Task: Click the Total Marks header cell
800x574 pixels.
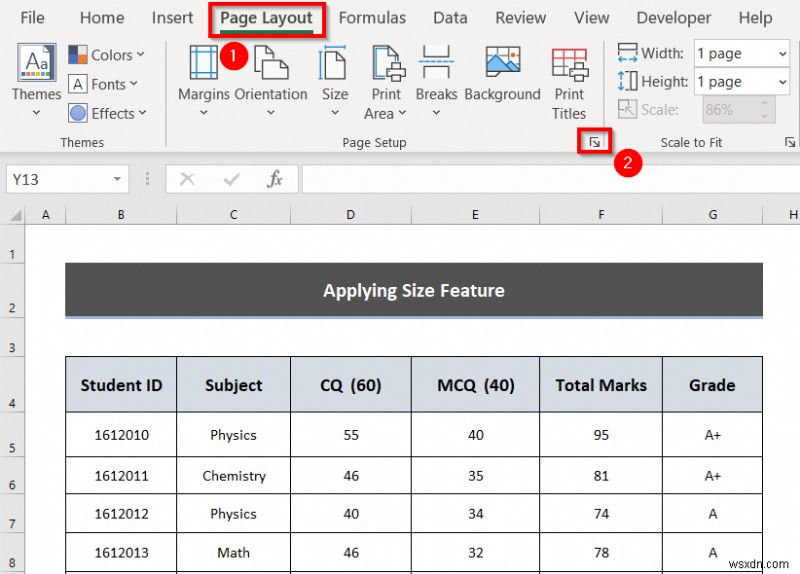Action: click(x=601, y=385)
